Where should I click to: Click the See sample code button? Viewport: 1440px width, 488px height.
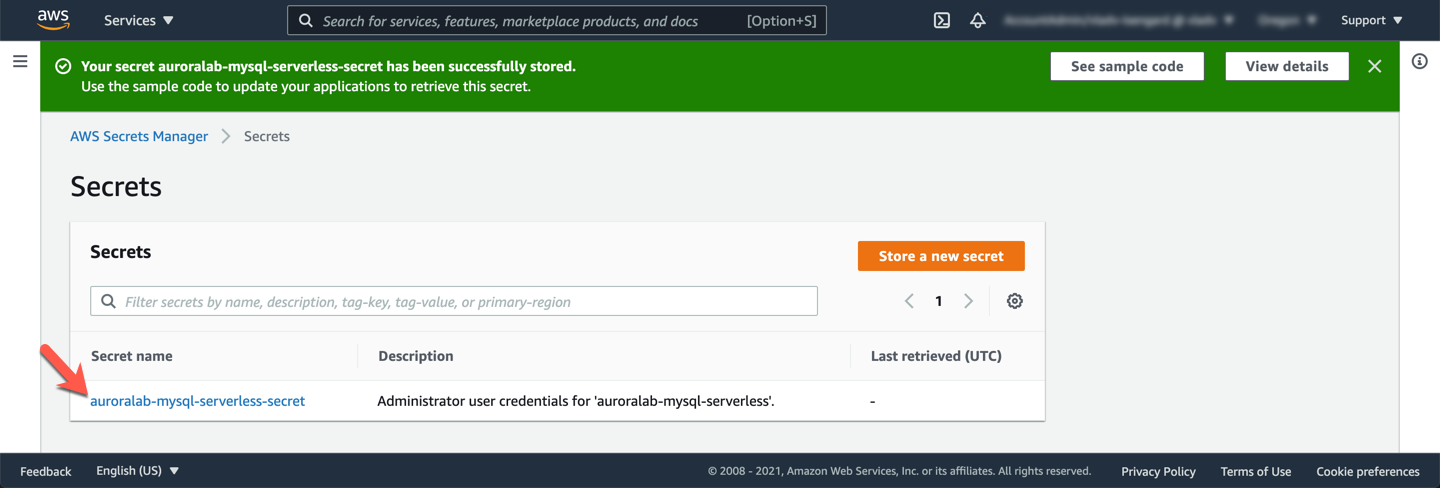[1127, 66]
